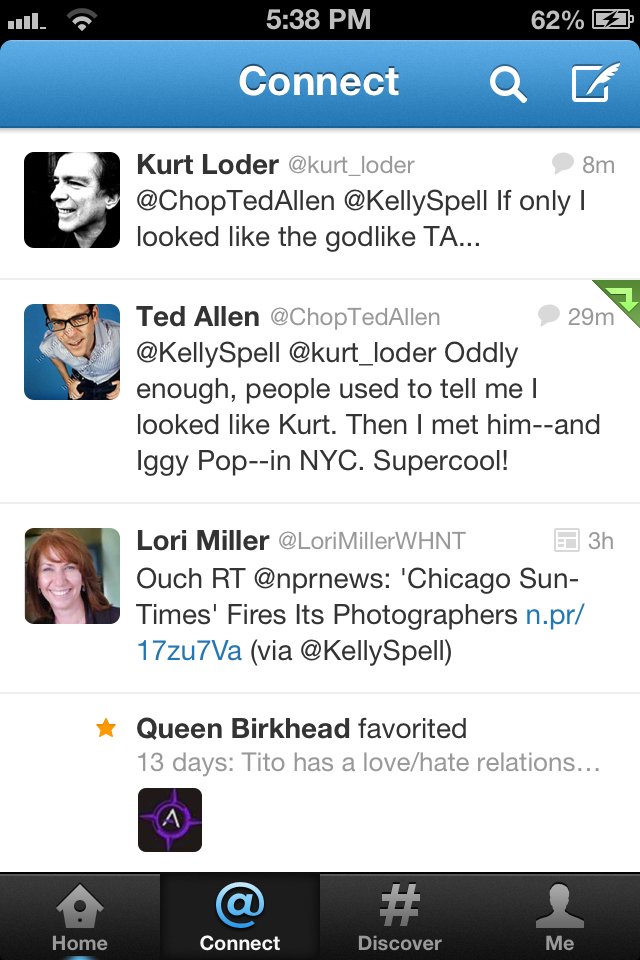Viewport: 640px width, 960px height.
Task: Open Kurt Loder's profile name
Action: tap(207, 164)
